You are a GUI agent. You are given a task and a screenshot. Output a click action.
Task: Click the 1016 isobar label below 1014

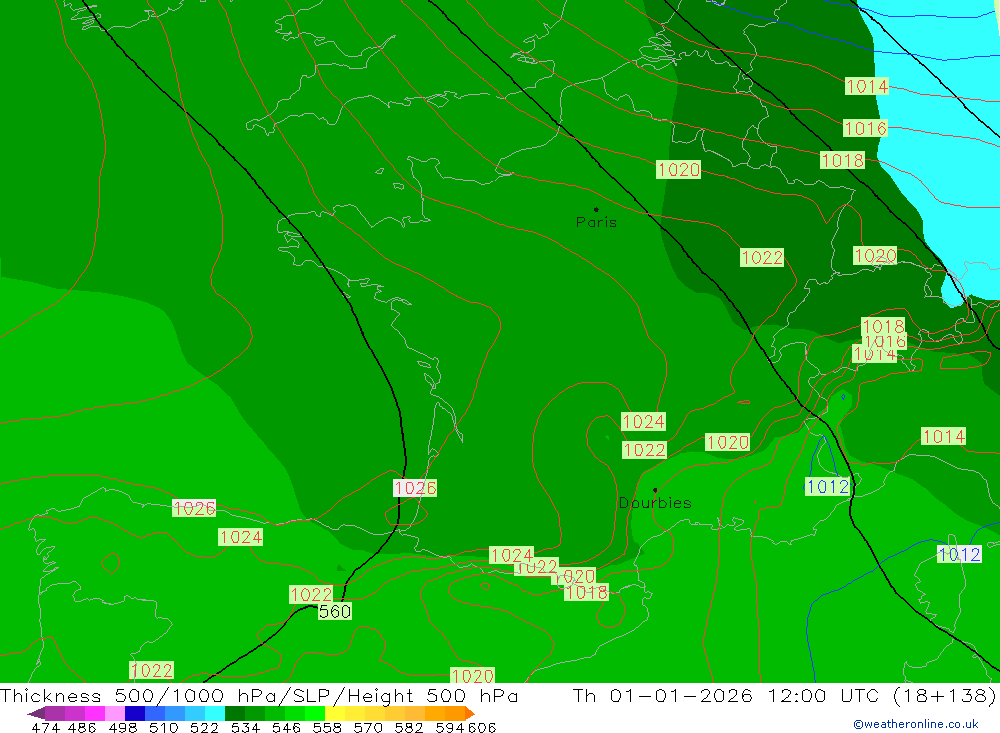coord(865,128)
